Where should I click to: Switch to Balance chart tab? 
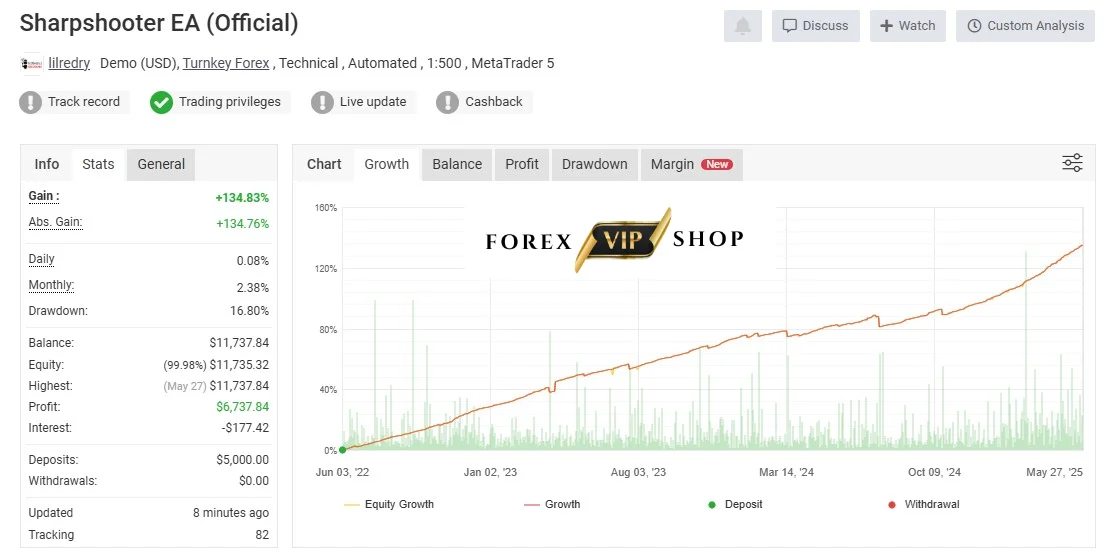pyautogui.click(x=457, y=164)
